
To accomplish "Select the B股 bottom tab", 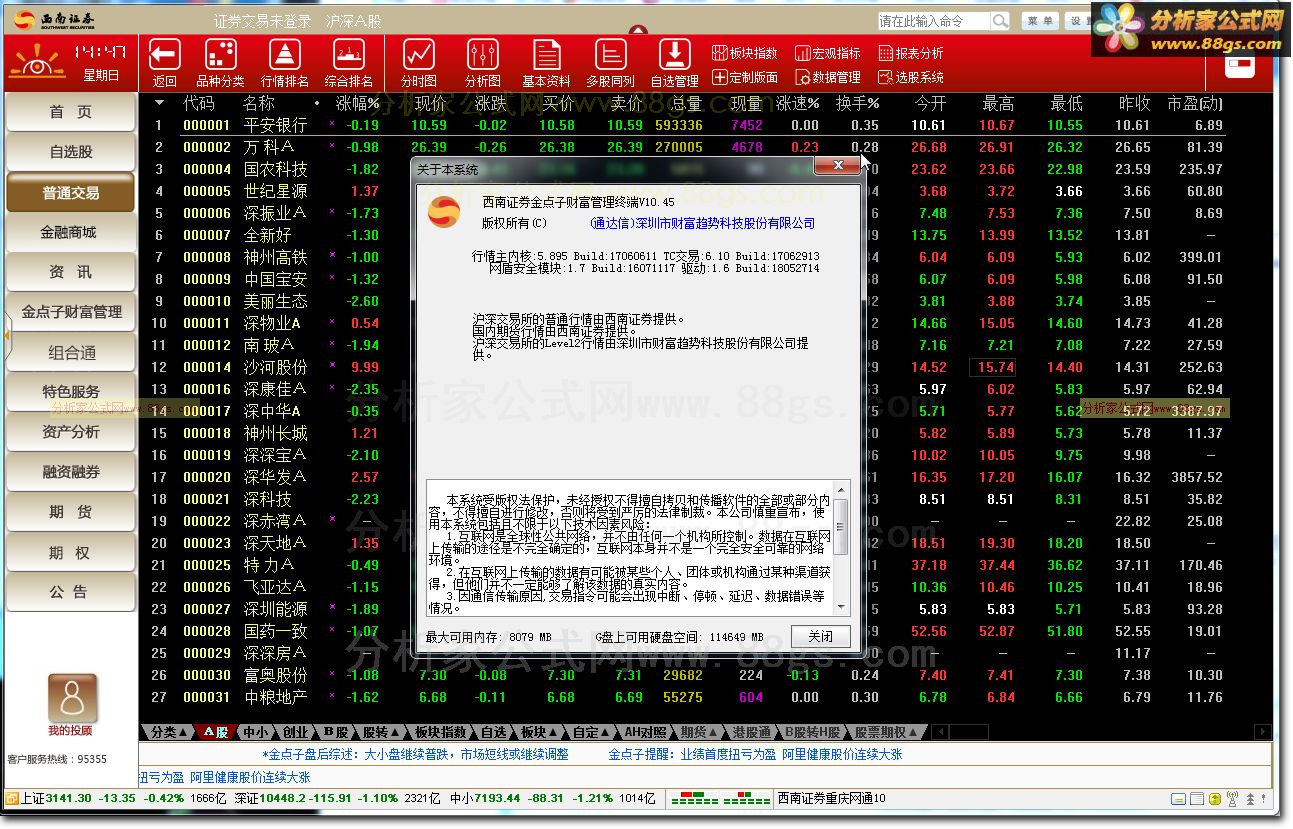I will click(334, 732).
